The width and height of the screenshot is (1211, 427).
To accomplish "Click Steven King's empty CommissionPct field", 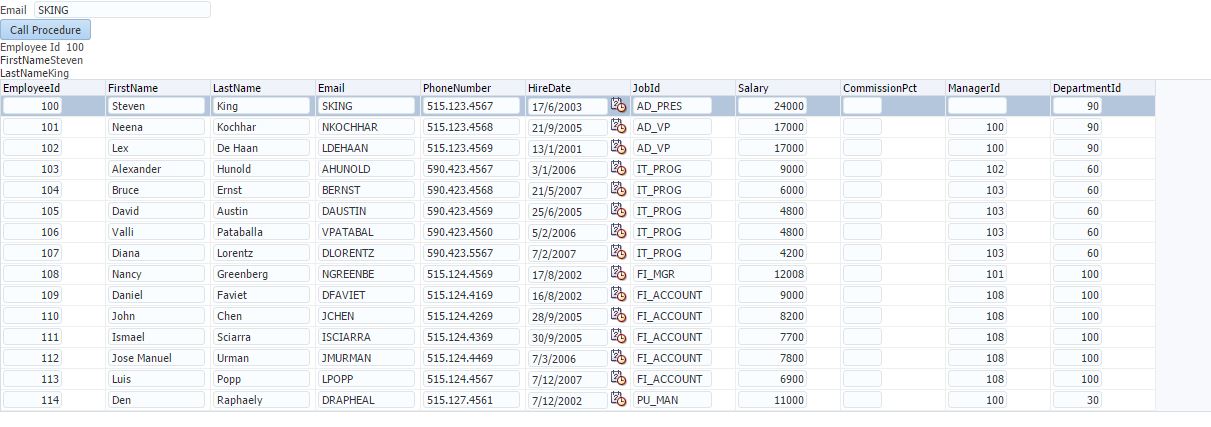I will click(x=862, y=105).
